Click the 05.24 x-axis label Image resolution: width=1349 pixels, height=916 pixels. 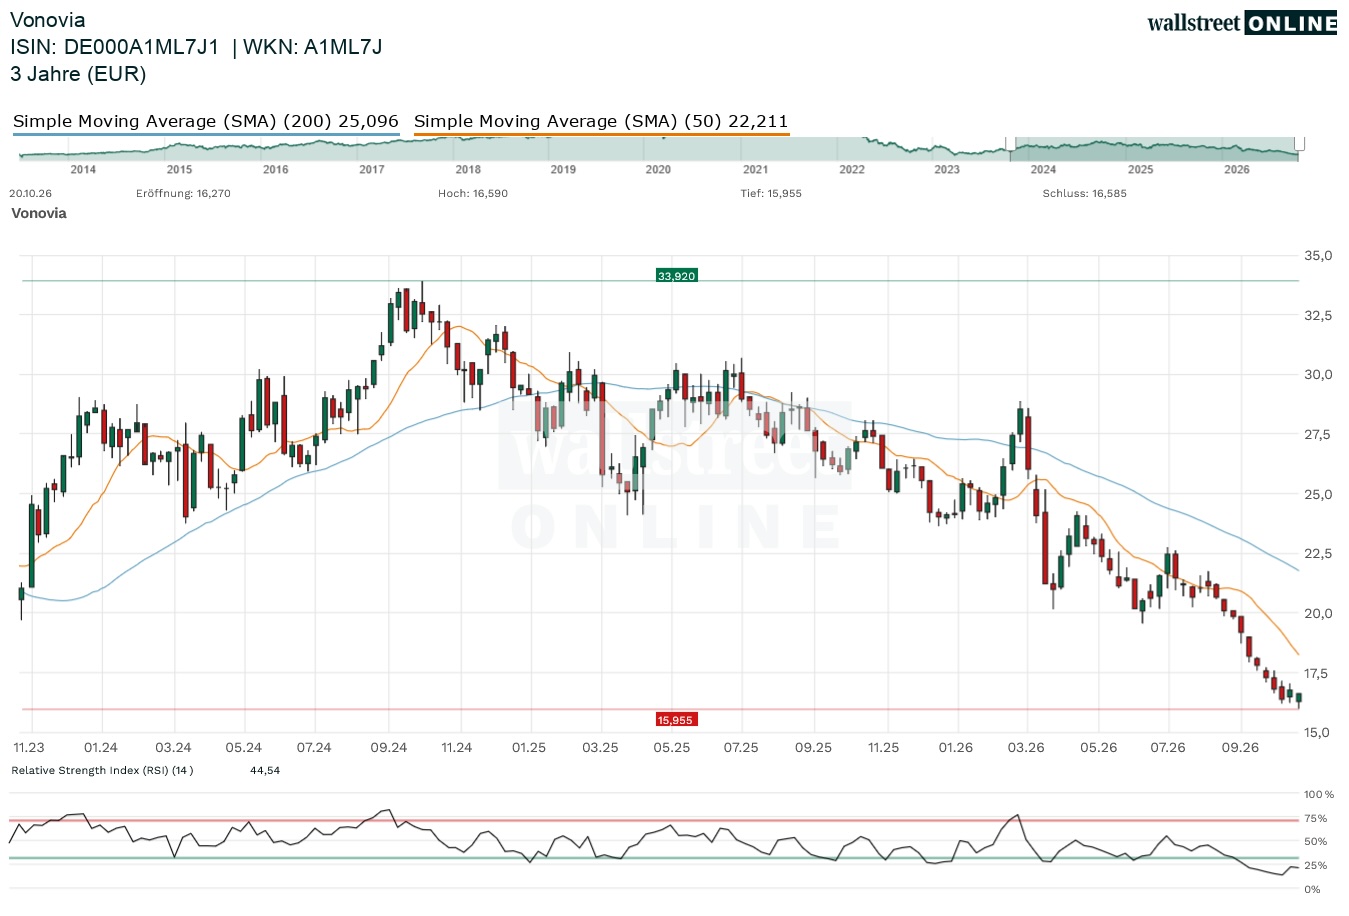244,748
